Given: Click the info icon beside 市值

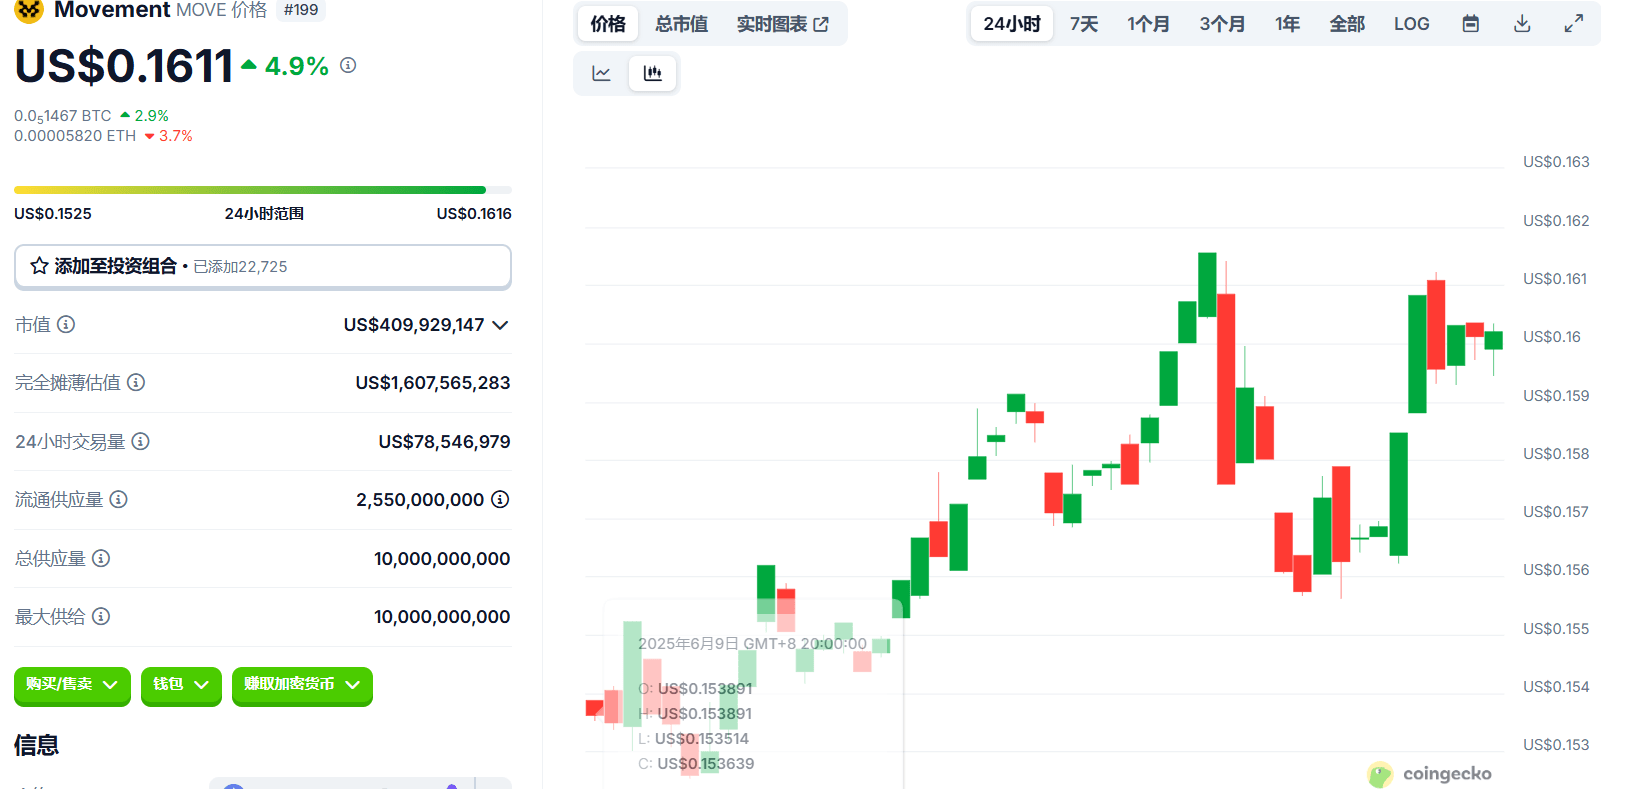Looking at the screenshot, I should pos(66,324).
